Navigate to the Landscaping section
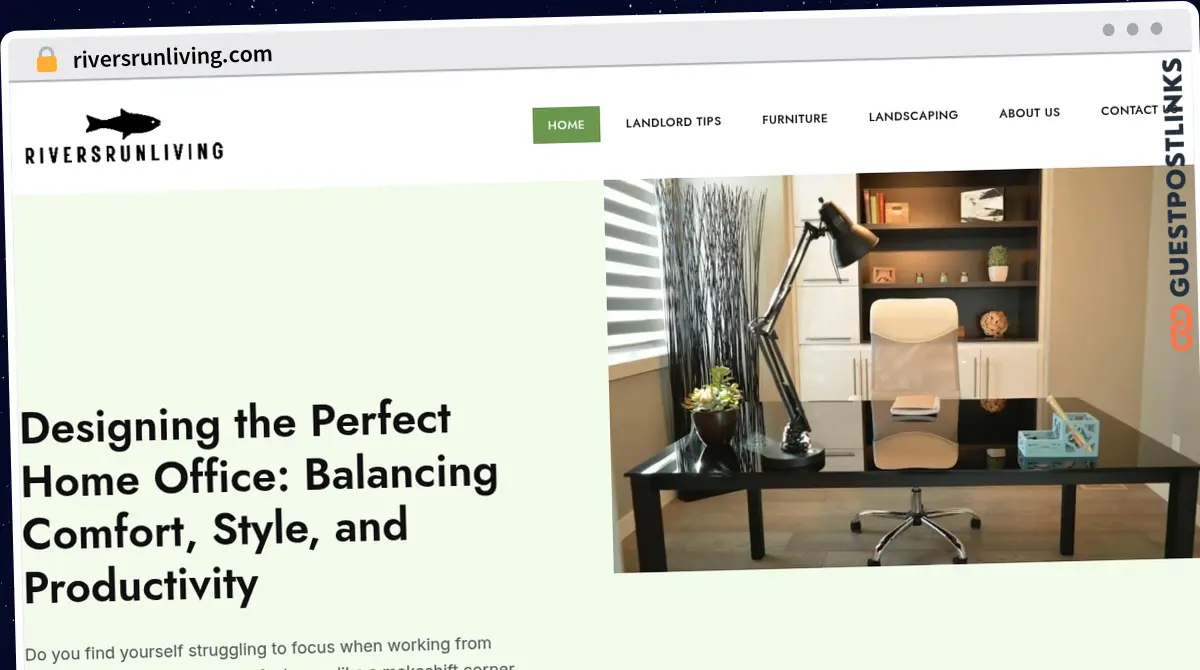Image resolution: width=1200 pixels, height=670 pixels. coord(912,116)
